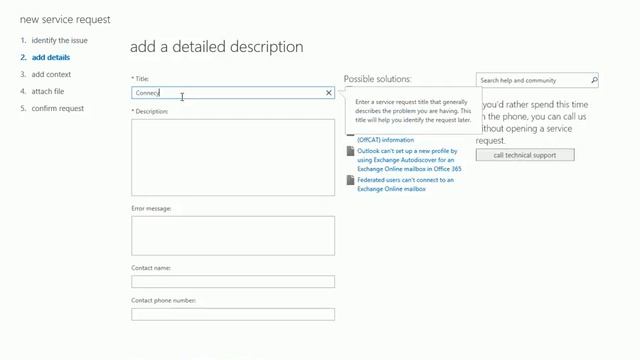Focus the Description text area
This screenshot has height=360, width=640.
pos(233,158)
